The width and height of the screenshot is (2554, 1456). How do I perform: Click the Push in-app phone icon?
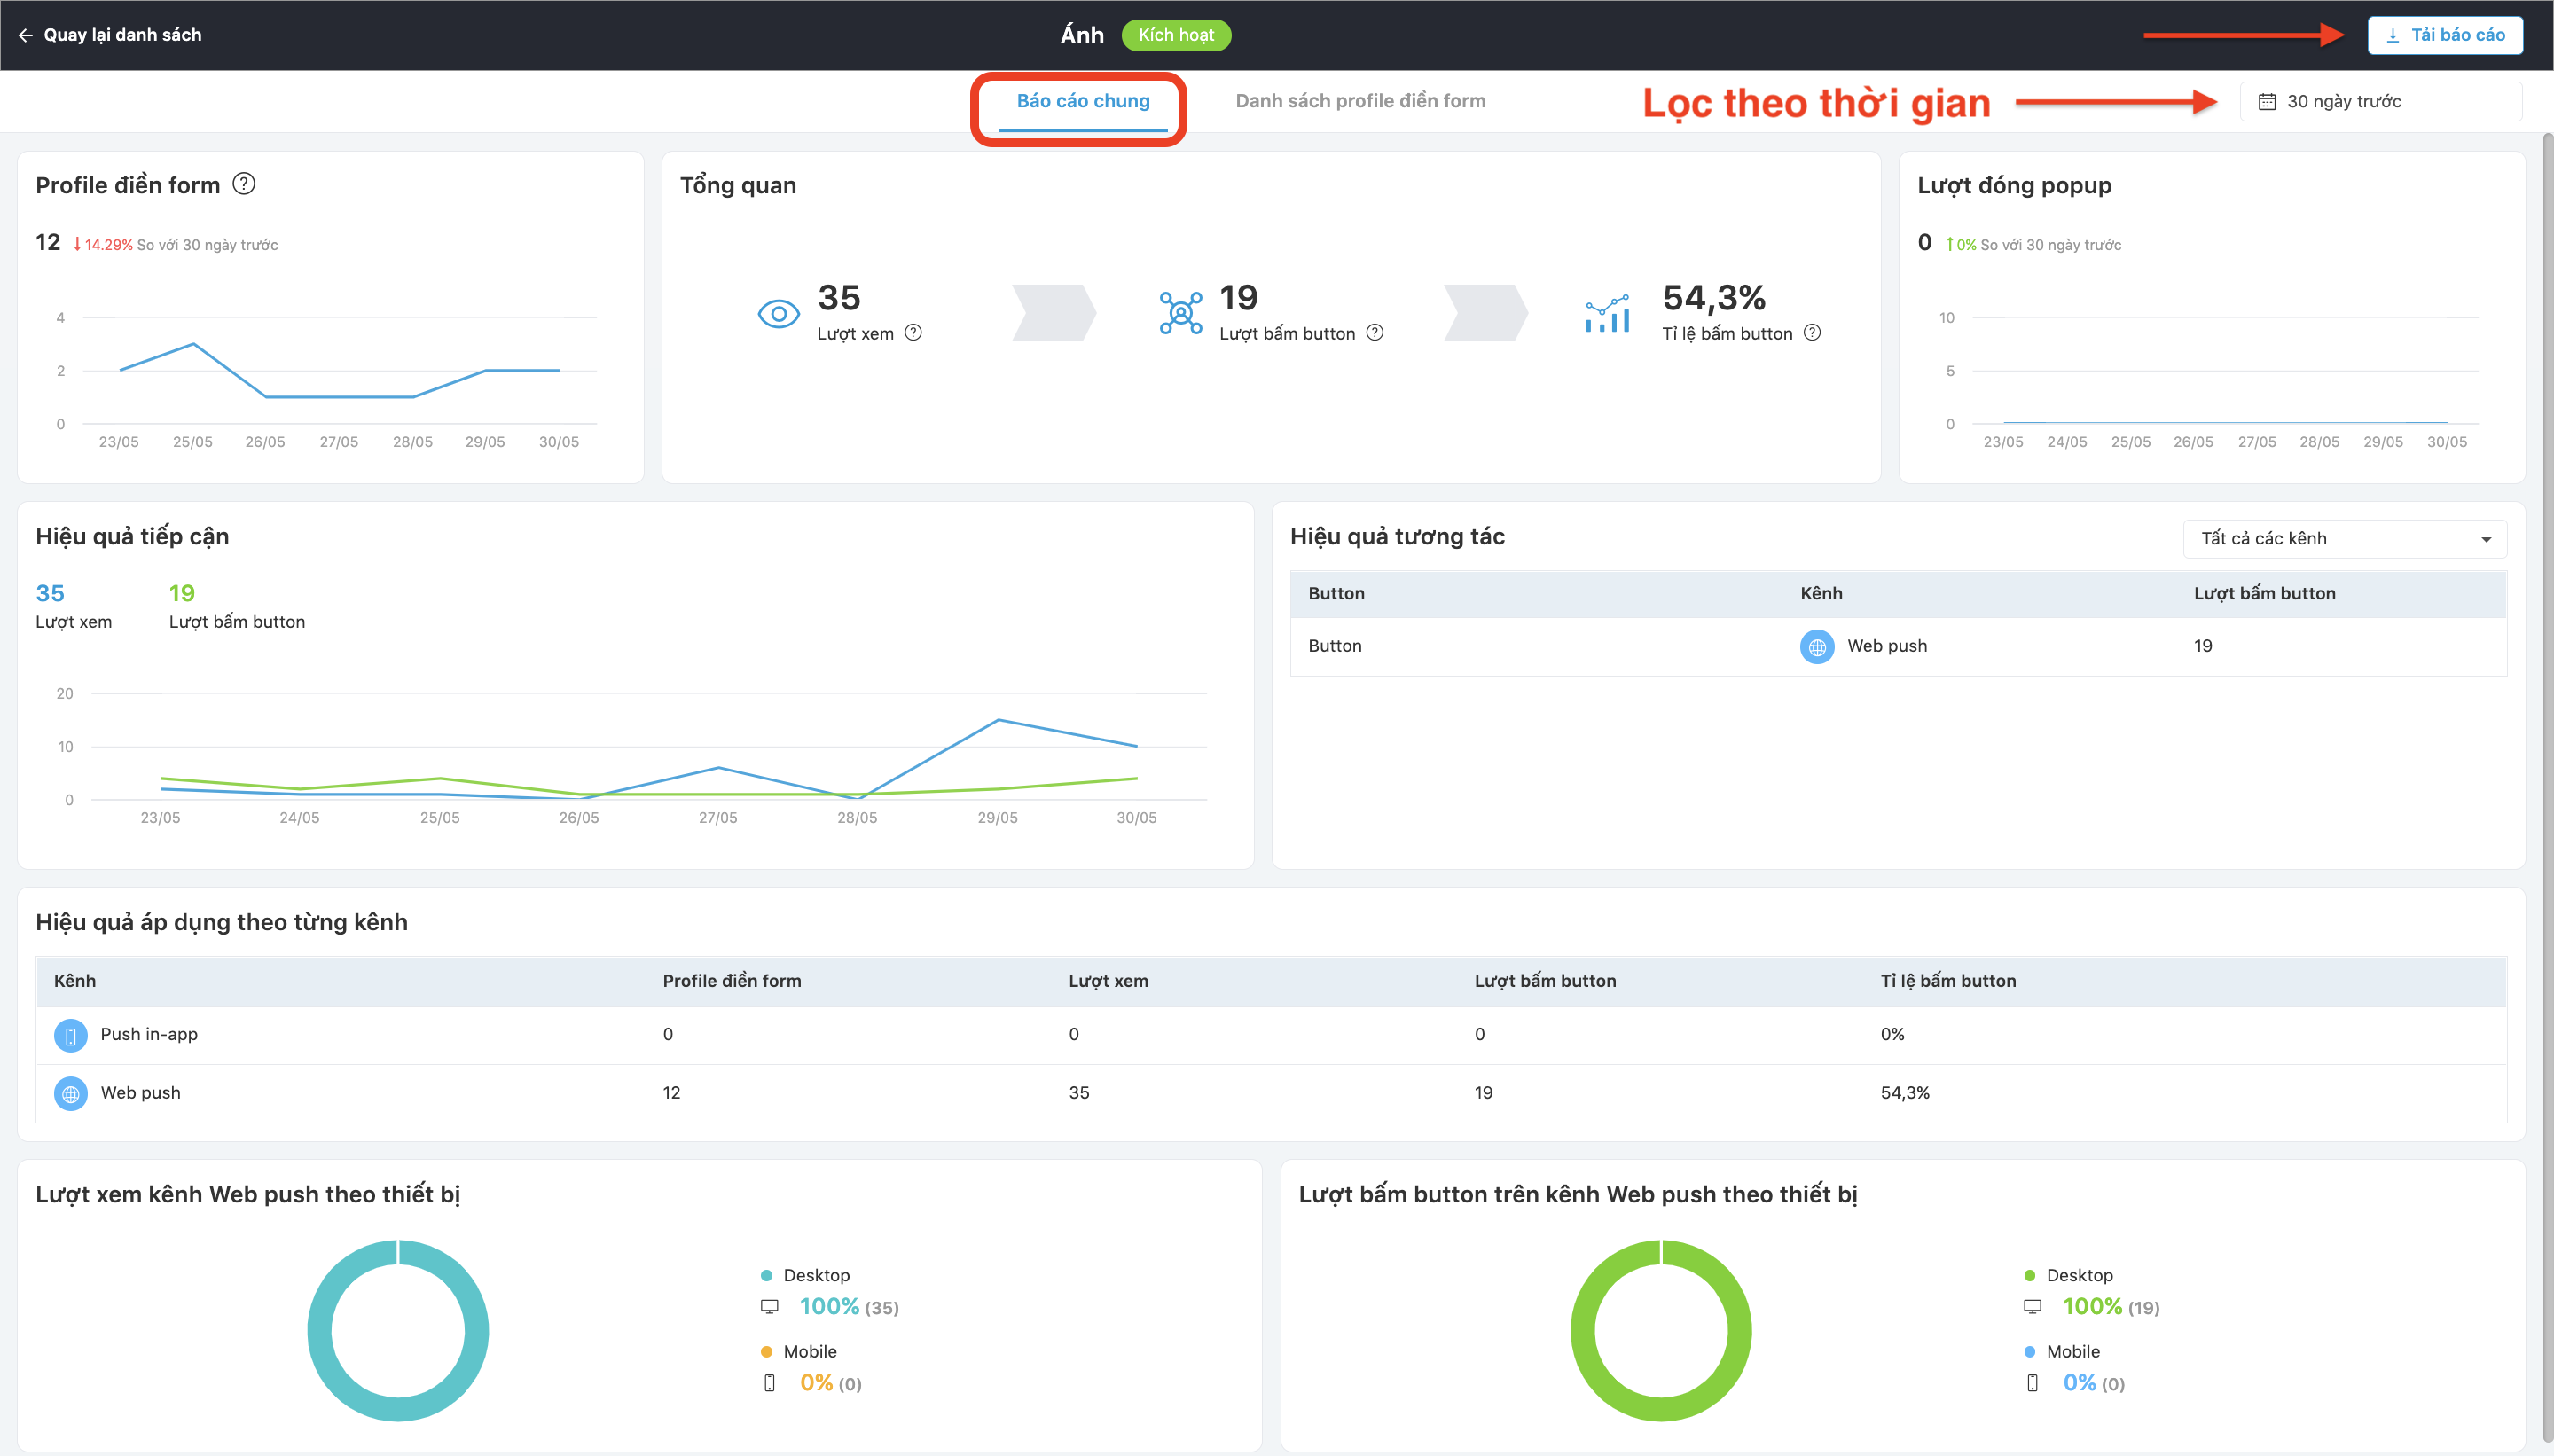coord(70,1036)
